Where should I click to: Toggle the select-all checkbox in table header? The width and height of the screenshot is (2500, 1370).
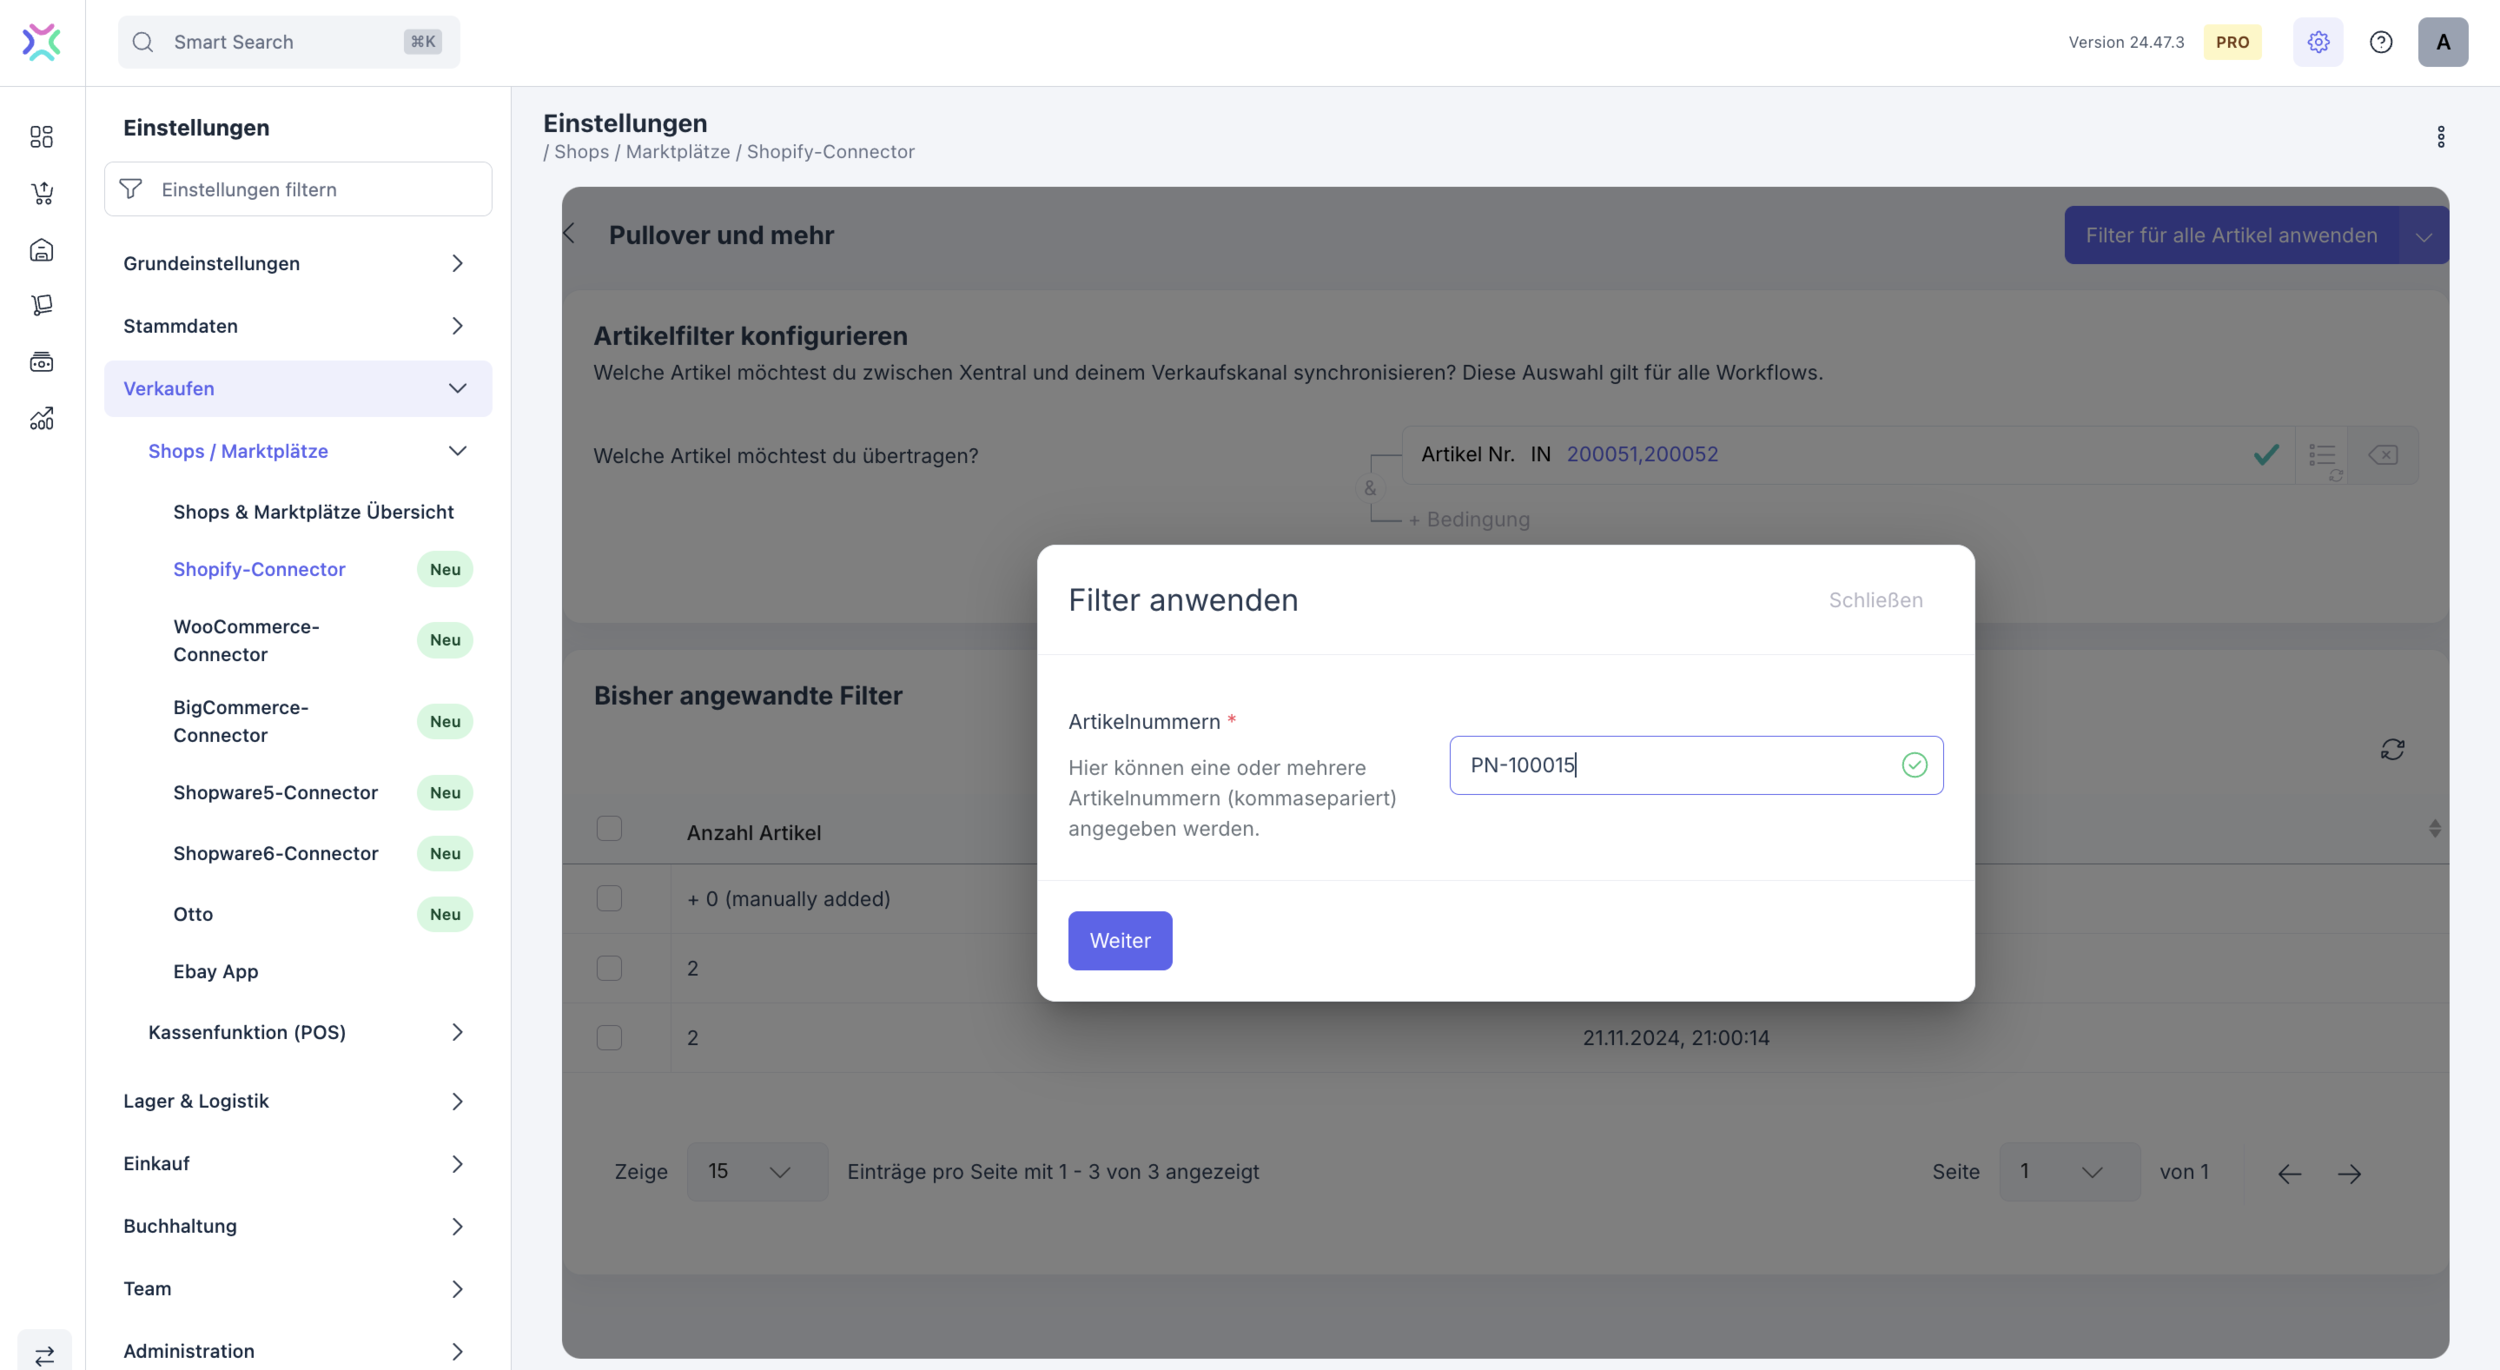click(609, 829)
